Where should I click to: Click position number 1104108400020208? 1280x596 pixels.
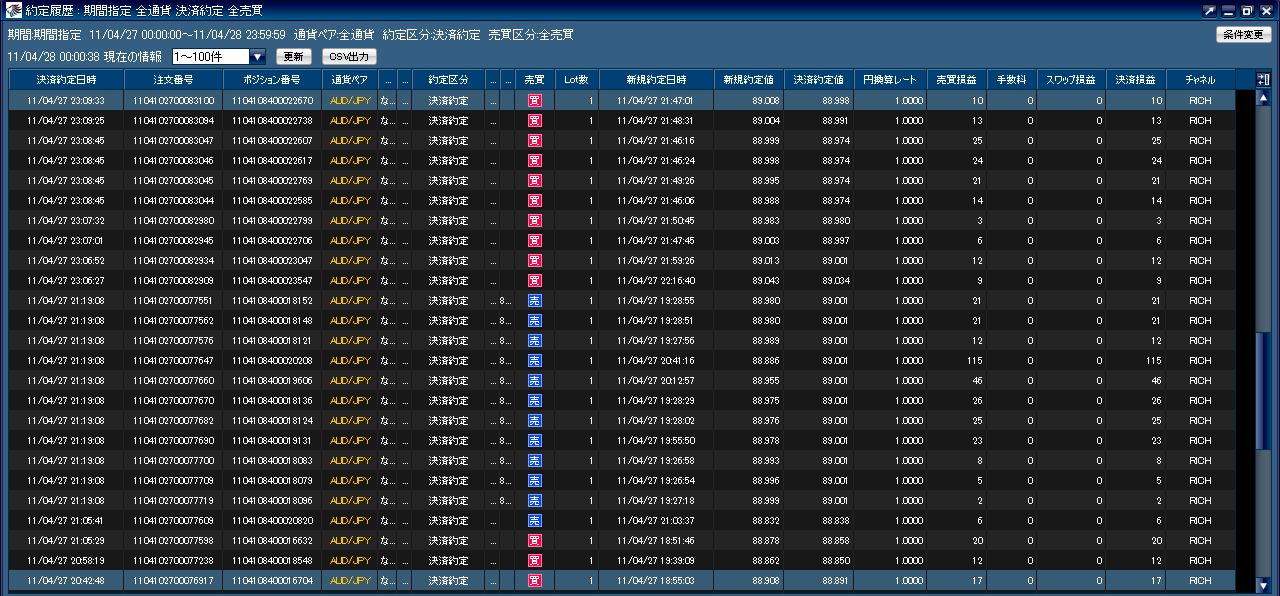[272, 360]
